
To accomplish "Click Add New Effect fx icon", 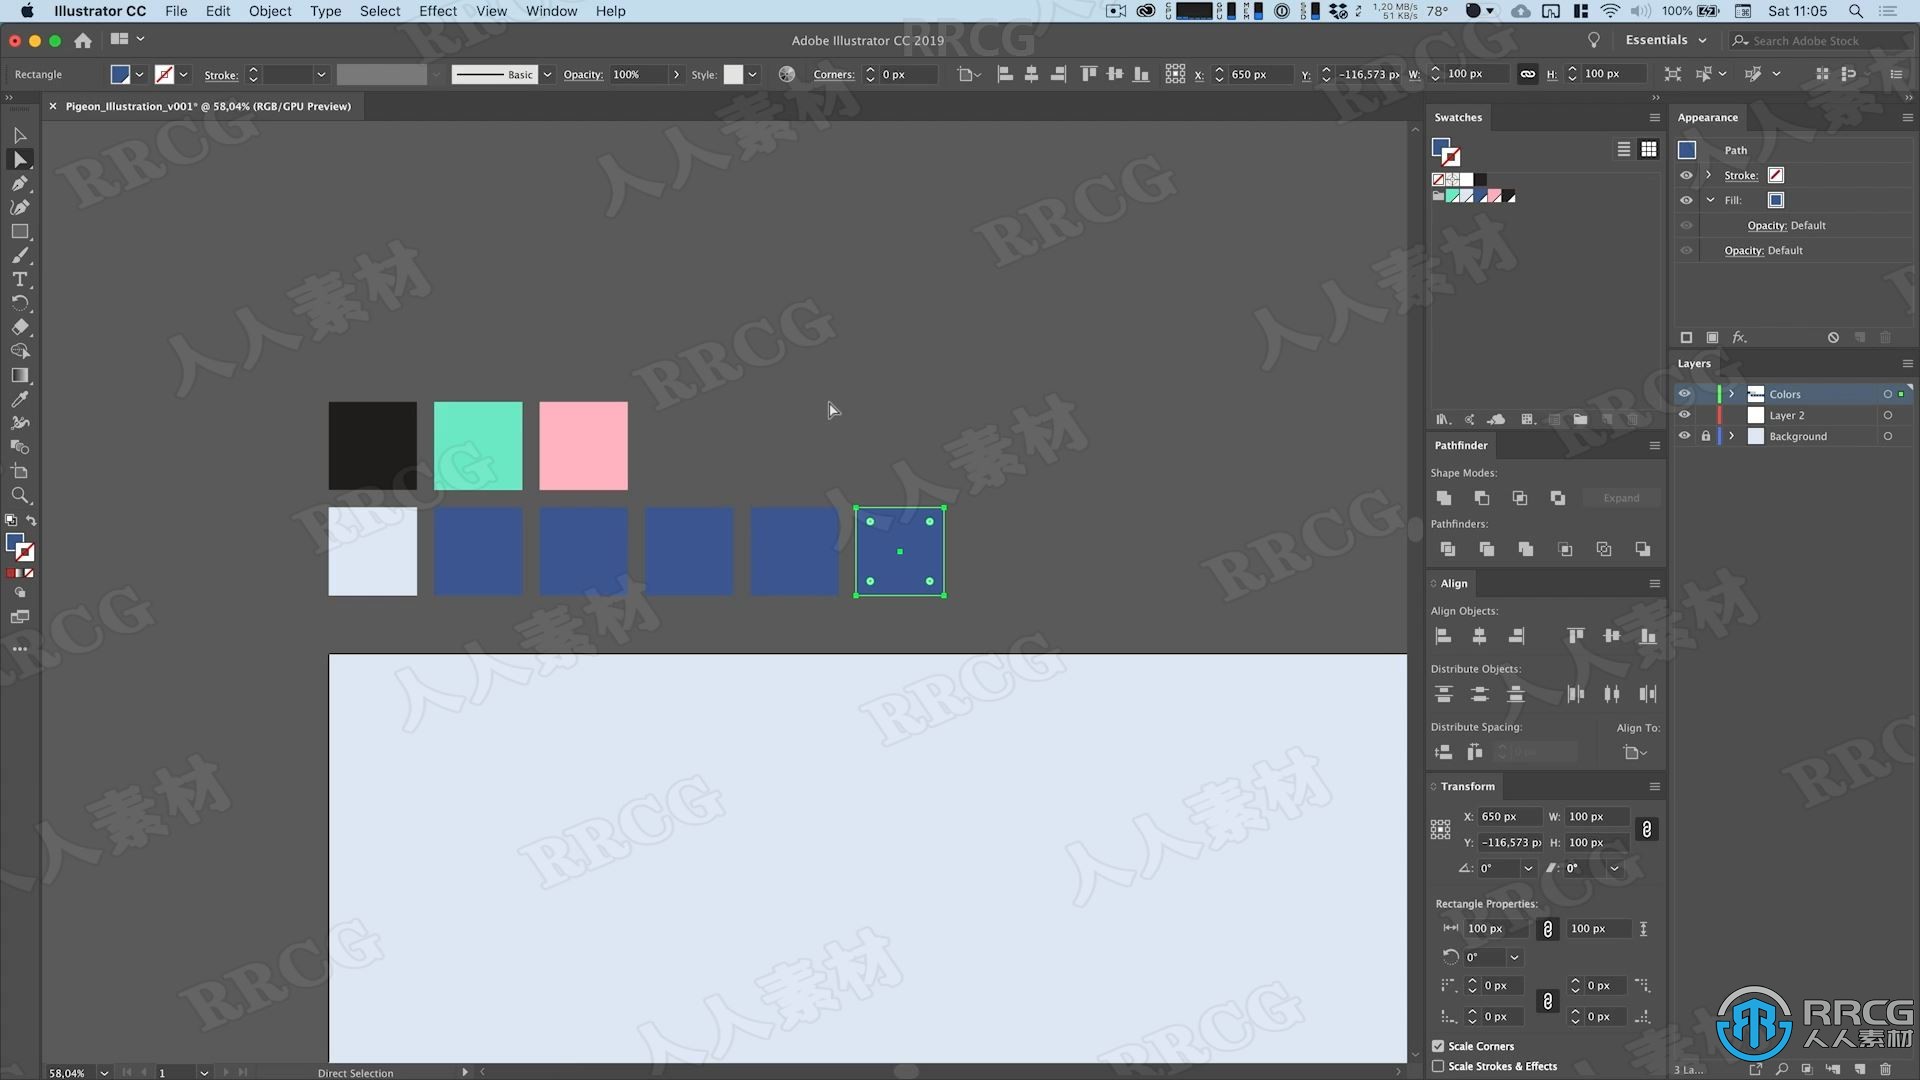I will pyautogui.click(x=1740, y=338).
